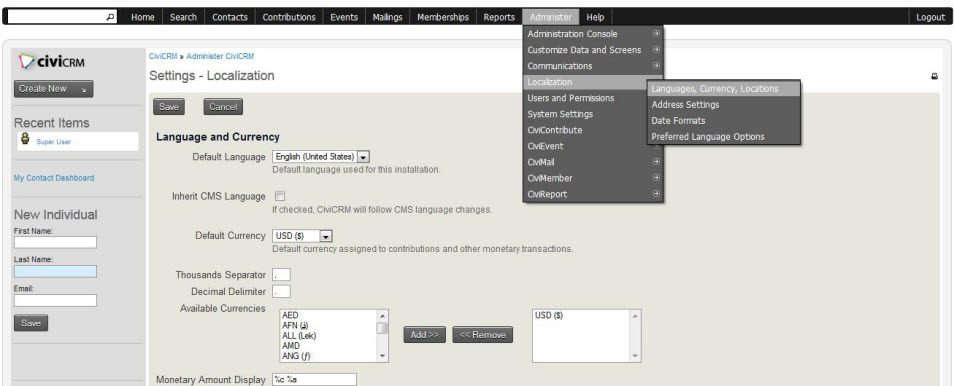Image resolution: width=954 pixels, height=386 pixels.
Task: Click the << Remove currencies button
Action: (x=482, y=335)
